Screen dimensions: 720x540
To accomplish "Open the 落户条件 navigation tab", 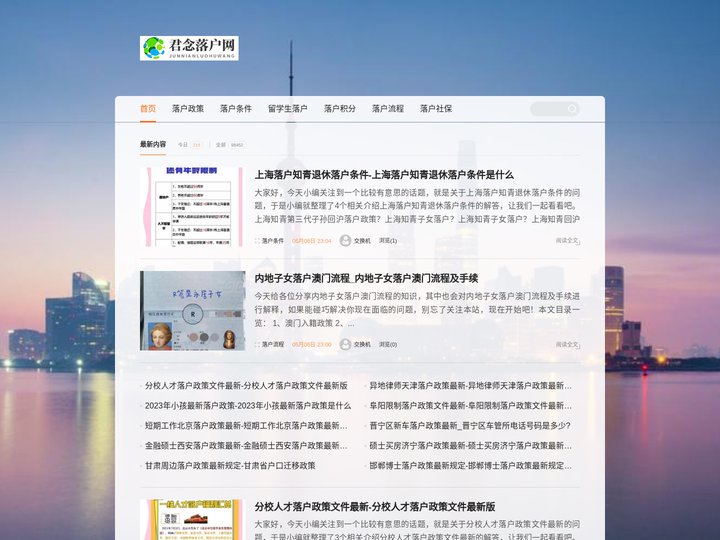I will (x=236, y=109).
